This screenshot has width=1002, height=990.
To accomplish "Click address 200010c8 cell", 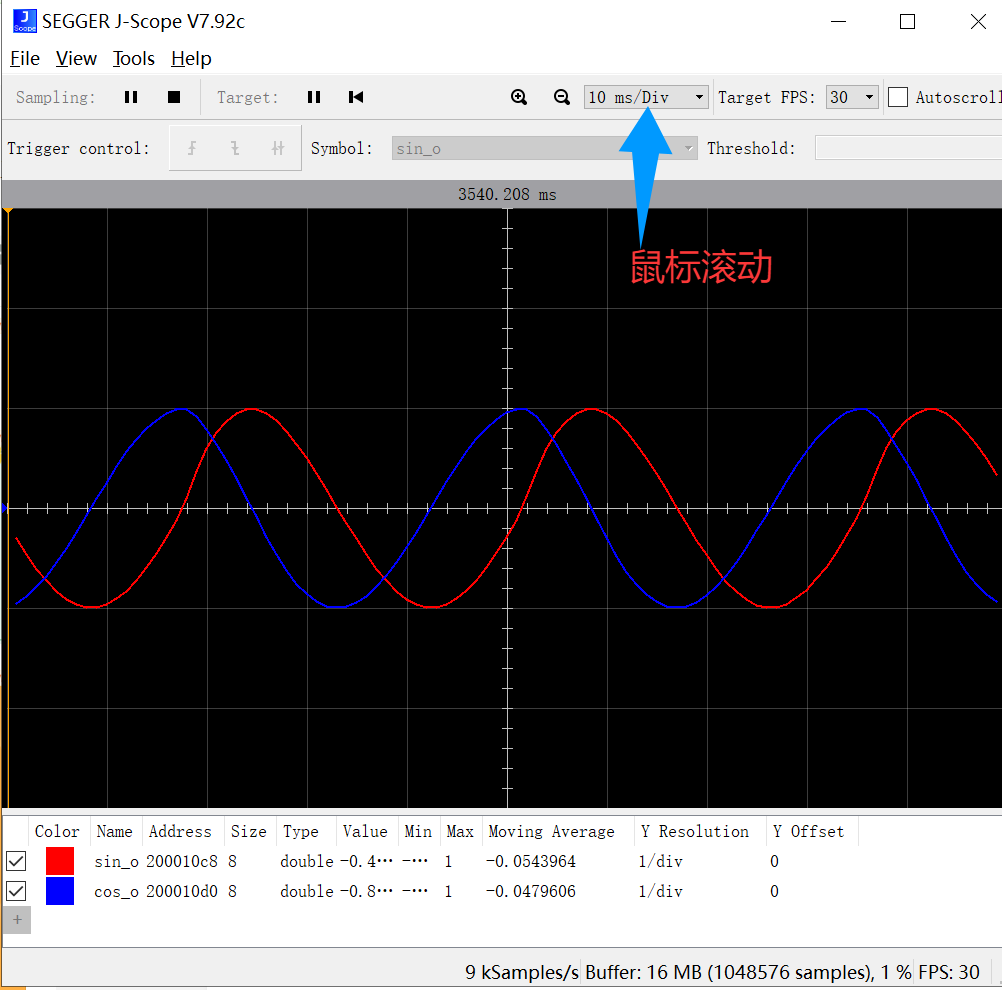I will tap(182, 862).
